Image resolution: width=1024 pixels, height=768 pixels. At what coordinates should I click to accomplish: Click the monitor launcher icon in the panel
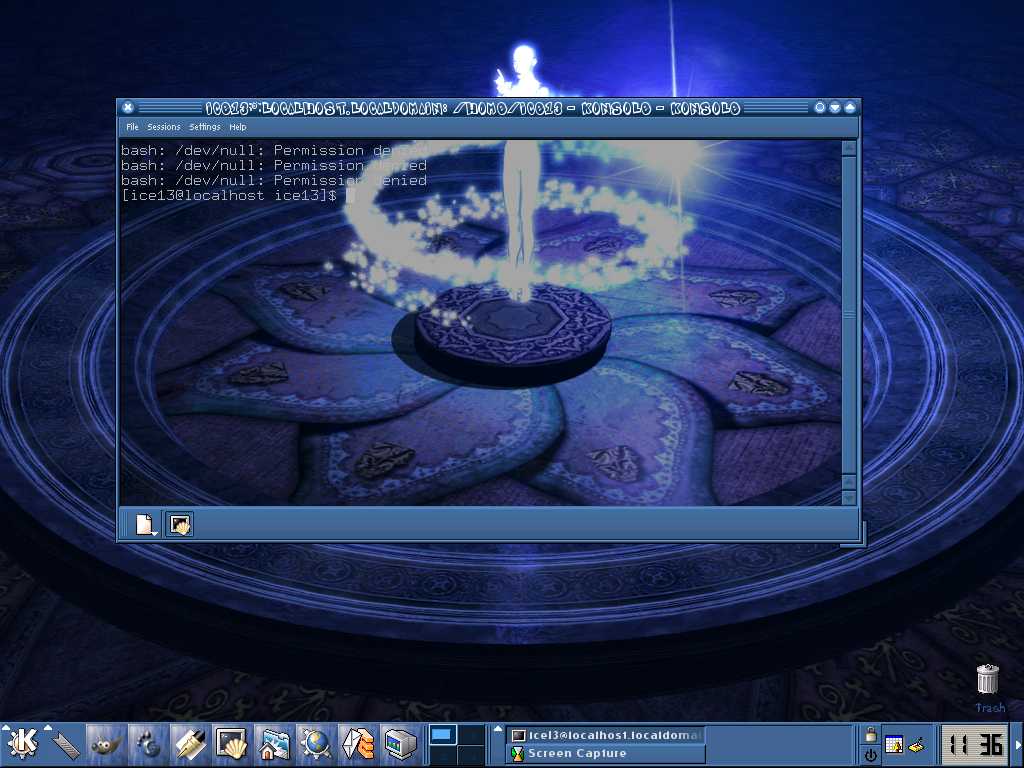coord(399,744)
